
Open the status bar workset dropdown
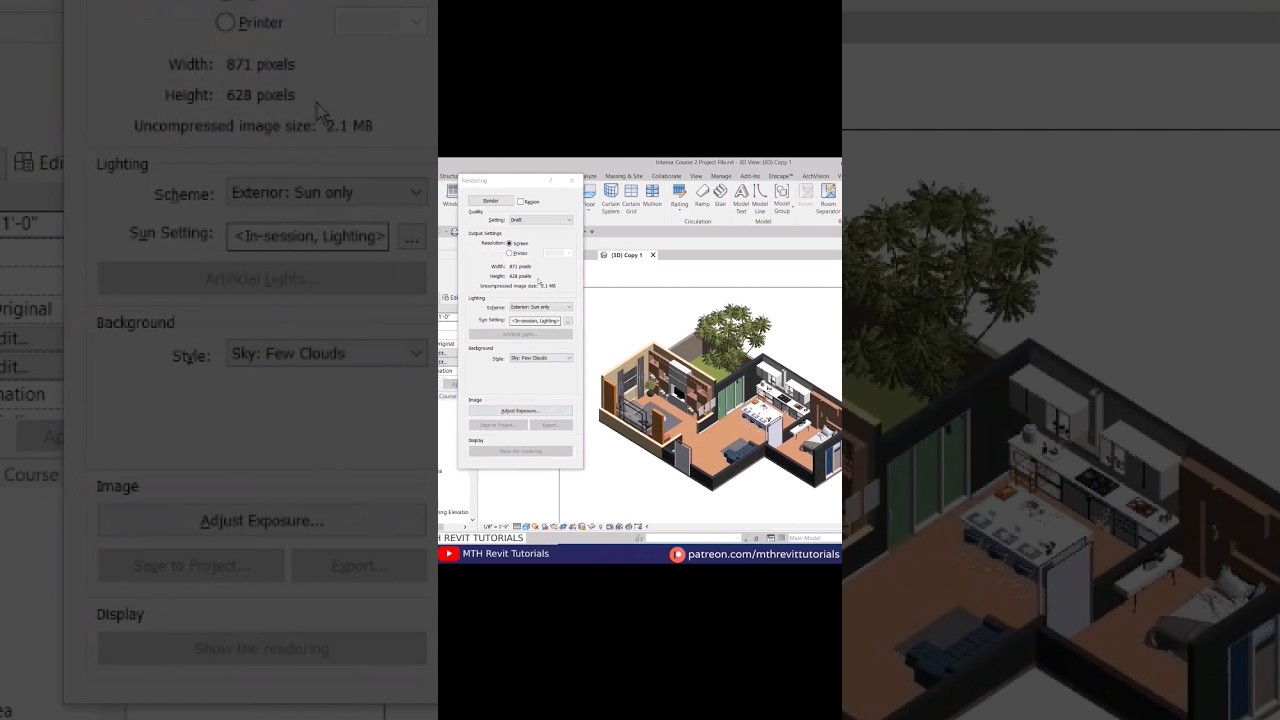[694, 538]
